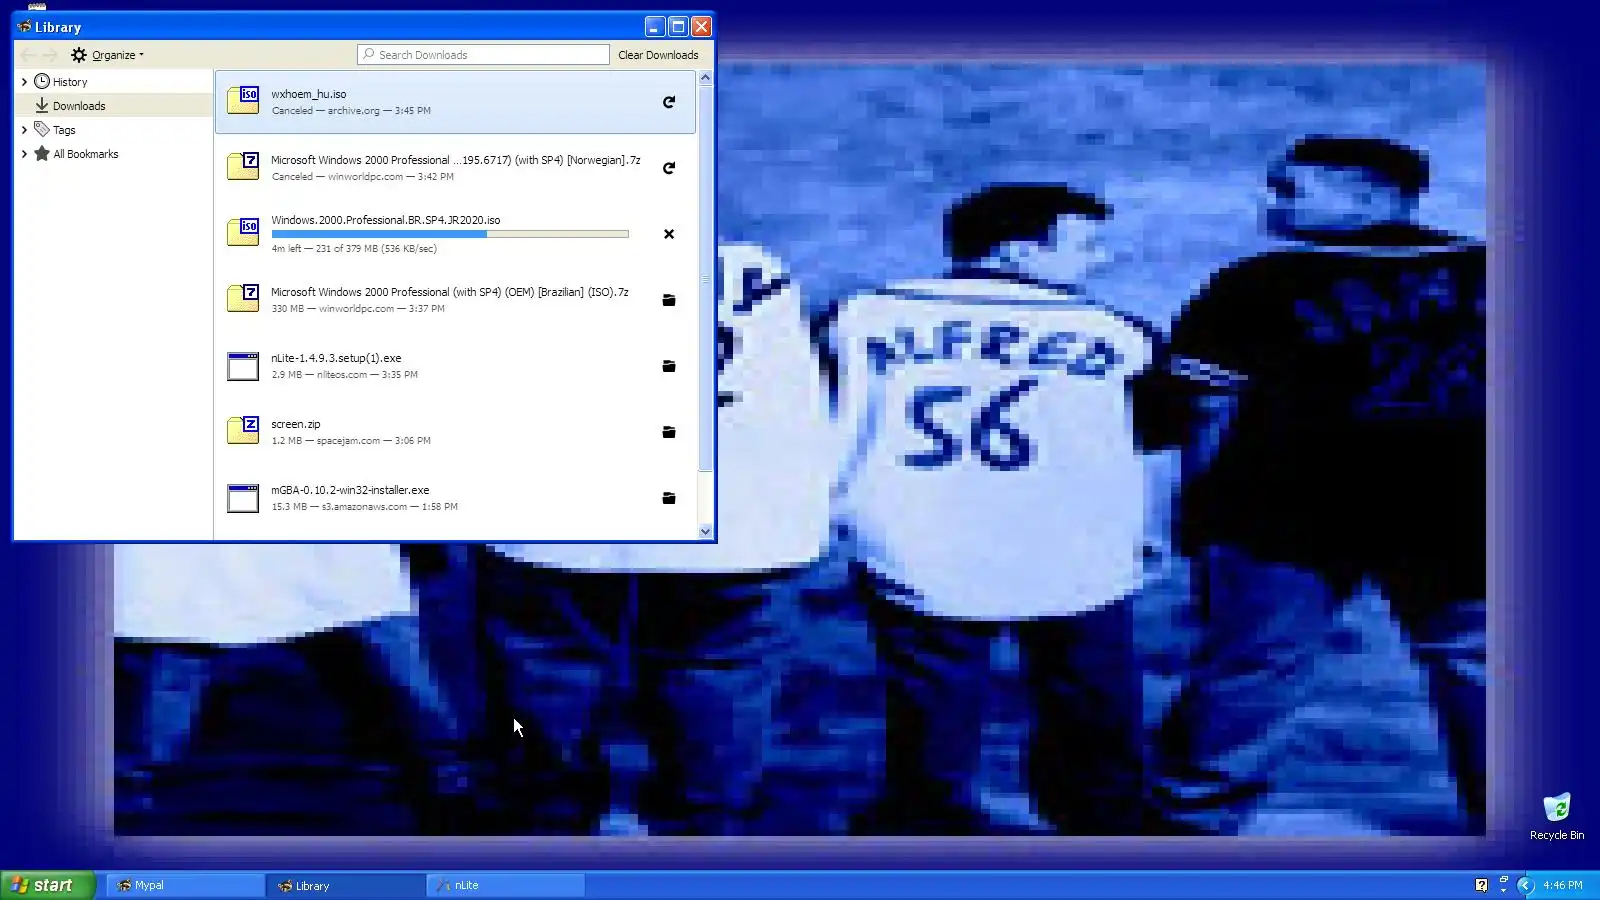Open the Start menu
This screenshot has height=900, width=1600.
48,885
